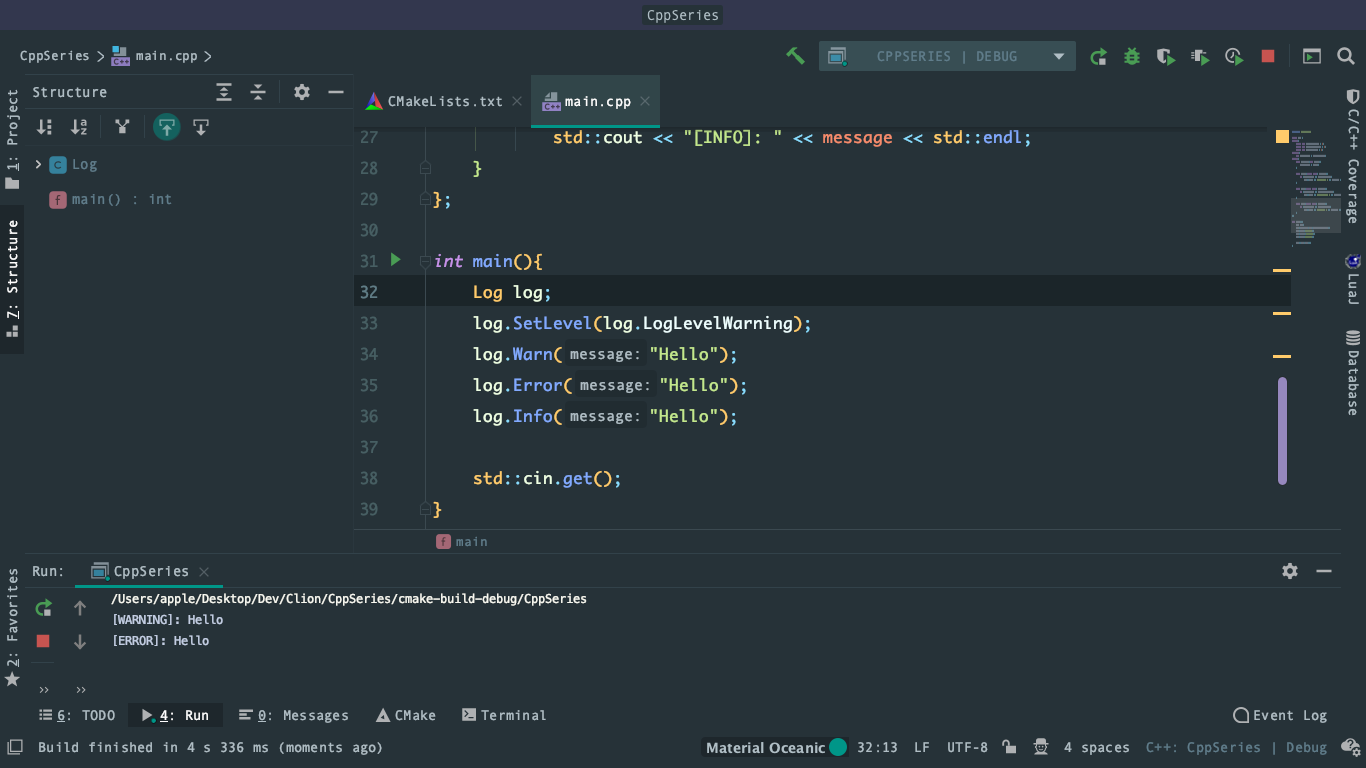Viewport: 1366px width, 768px height.
Task: Open the Favorites side tool window
Action: tap(12, 627)
